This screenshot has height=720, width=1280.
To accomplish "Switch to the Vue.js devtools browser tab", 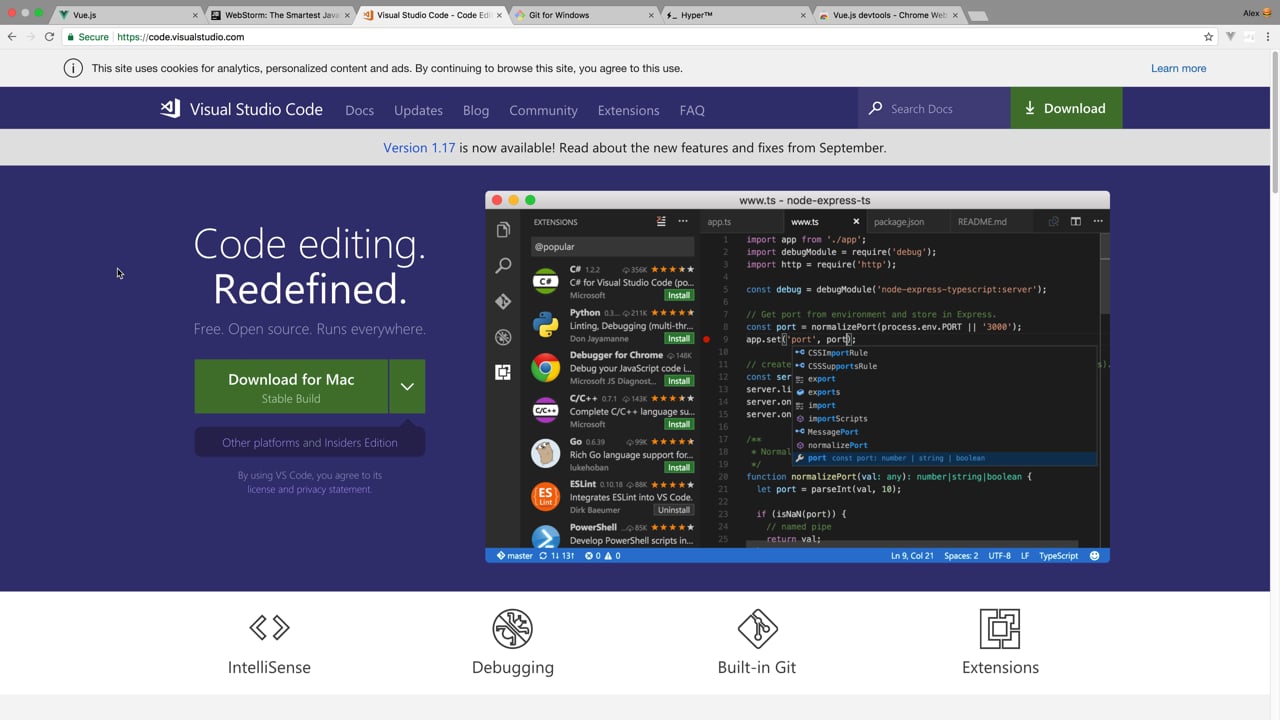I will (x=888, y=15).
